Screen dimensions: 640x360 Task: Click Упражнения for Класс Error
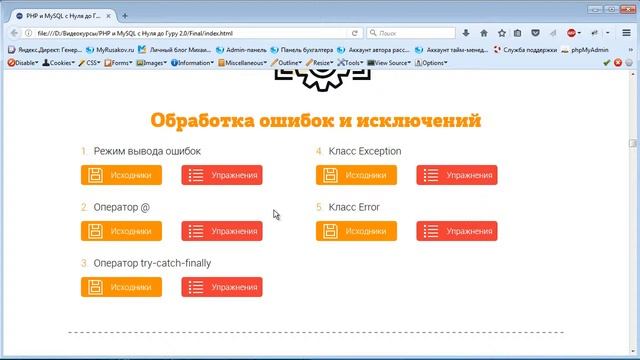pos(457,231)
